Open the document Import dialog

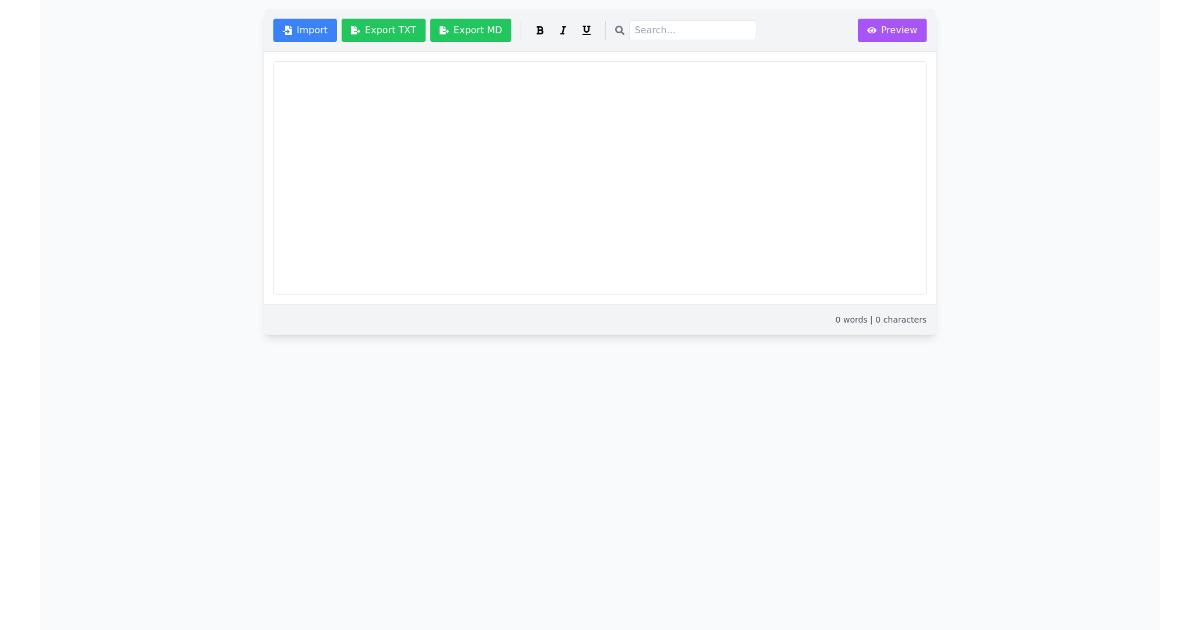click(305, 30)
